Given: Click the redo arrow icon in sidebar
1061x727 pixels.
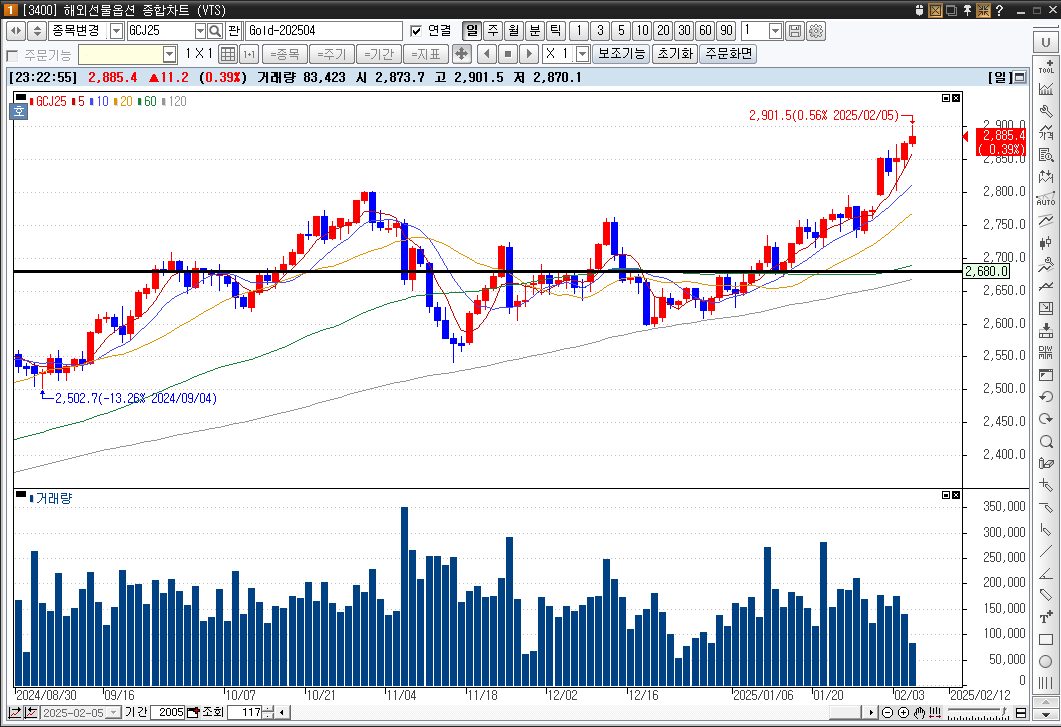Looking at the screenshot, I should [x=1046, y=419].
